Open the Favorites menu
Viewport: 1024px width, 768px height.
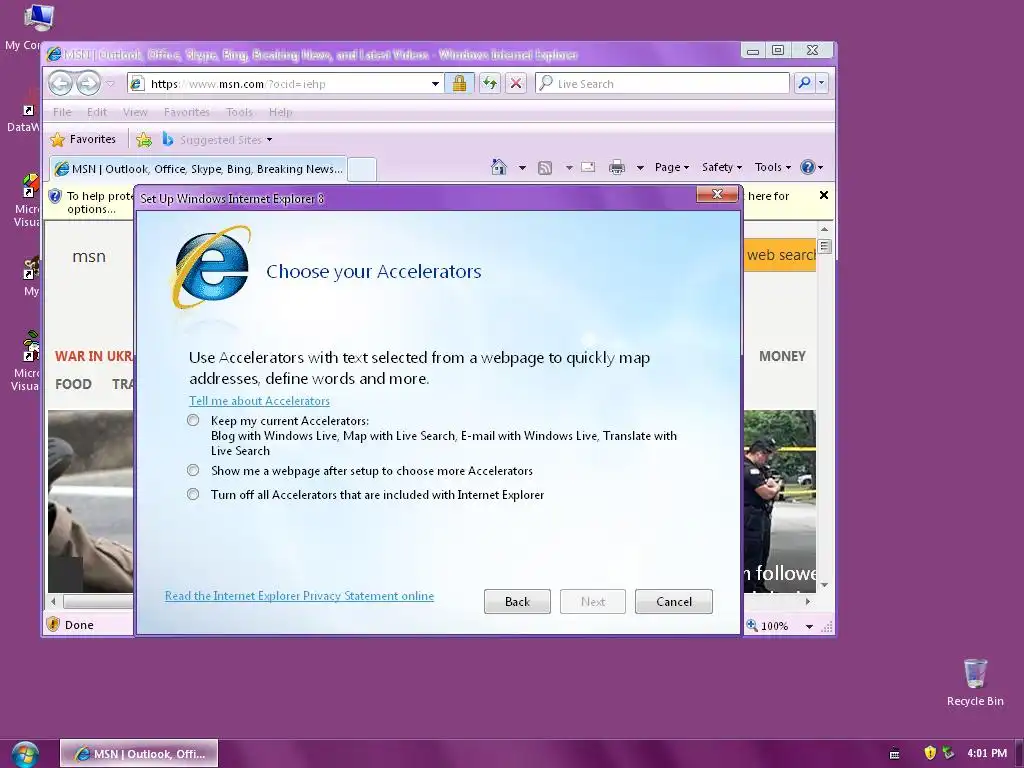click(x=187, y=112)
